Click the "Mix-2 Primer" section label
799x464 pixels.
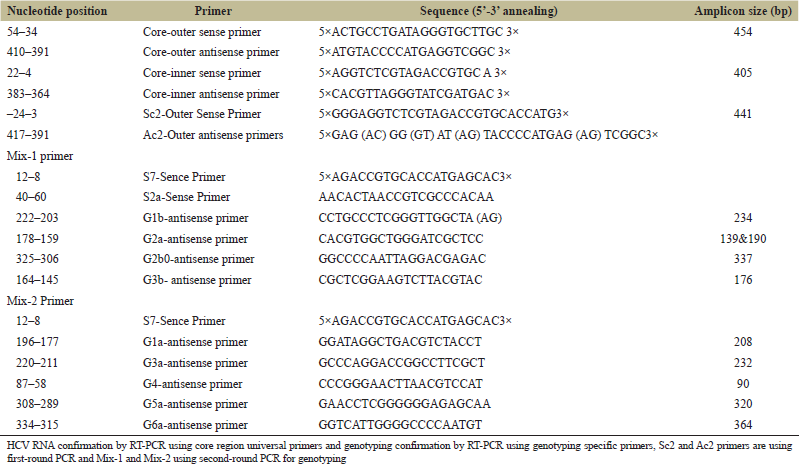pos(42,300)
